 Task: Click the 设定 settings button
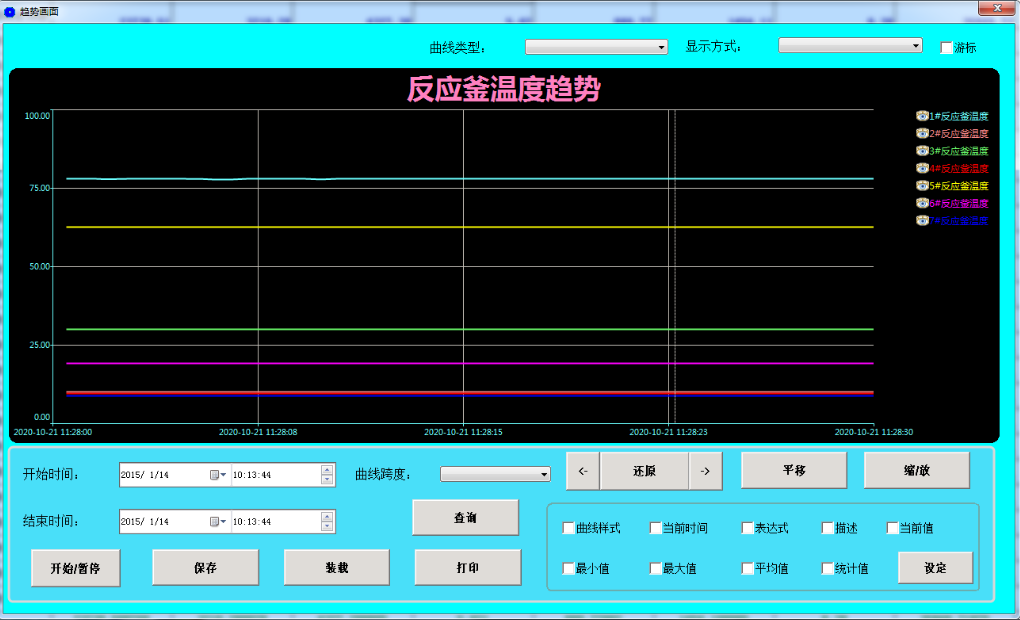tap(935, 568)
